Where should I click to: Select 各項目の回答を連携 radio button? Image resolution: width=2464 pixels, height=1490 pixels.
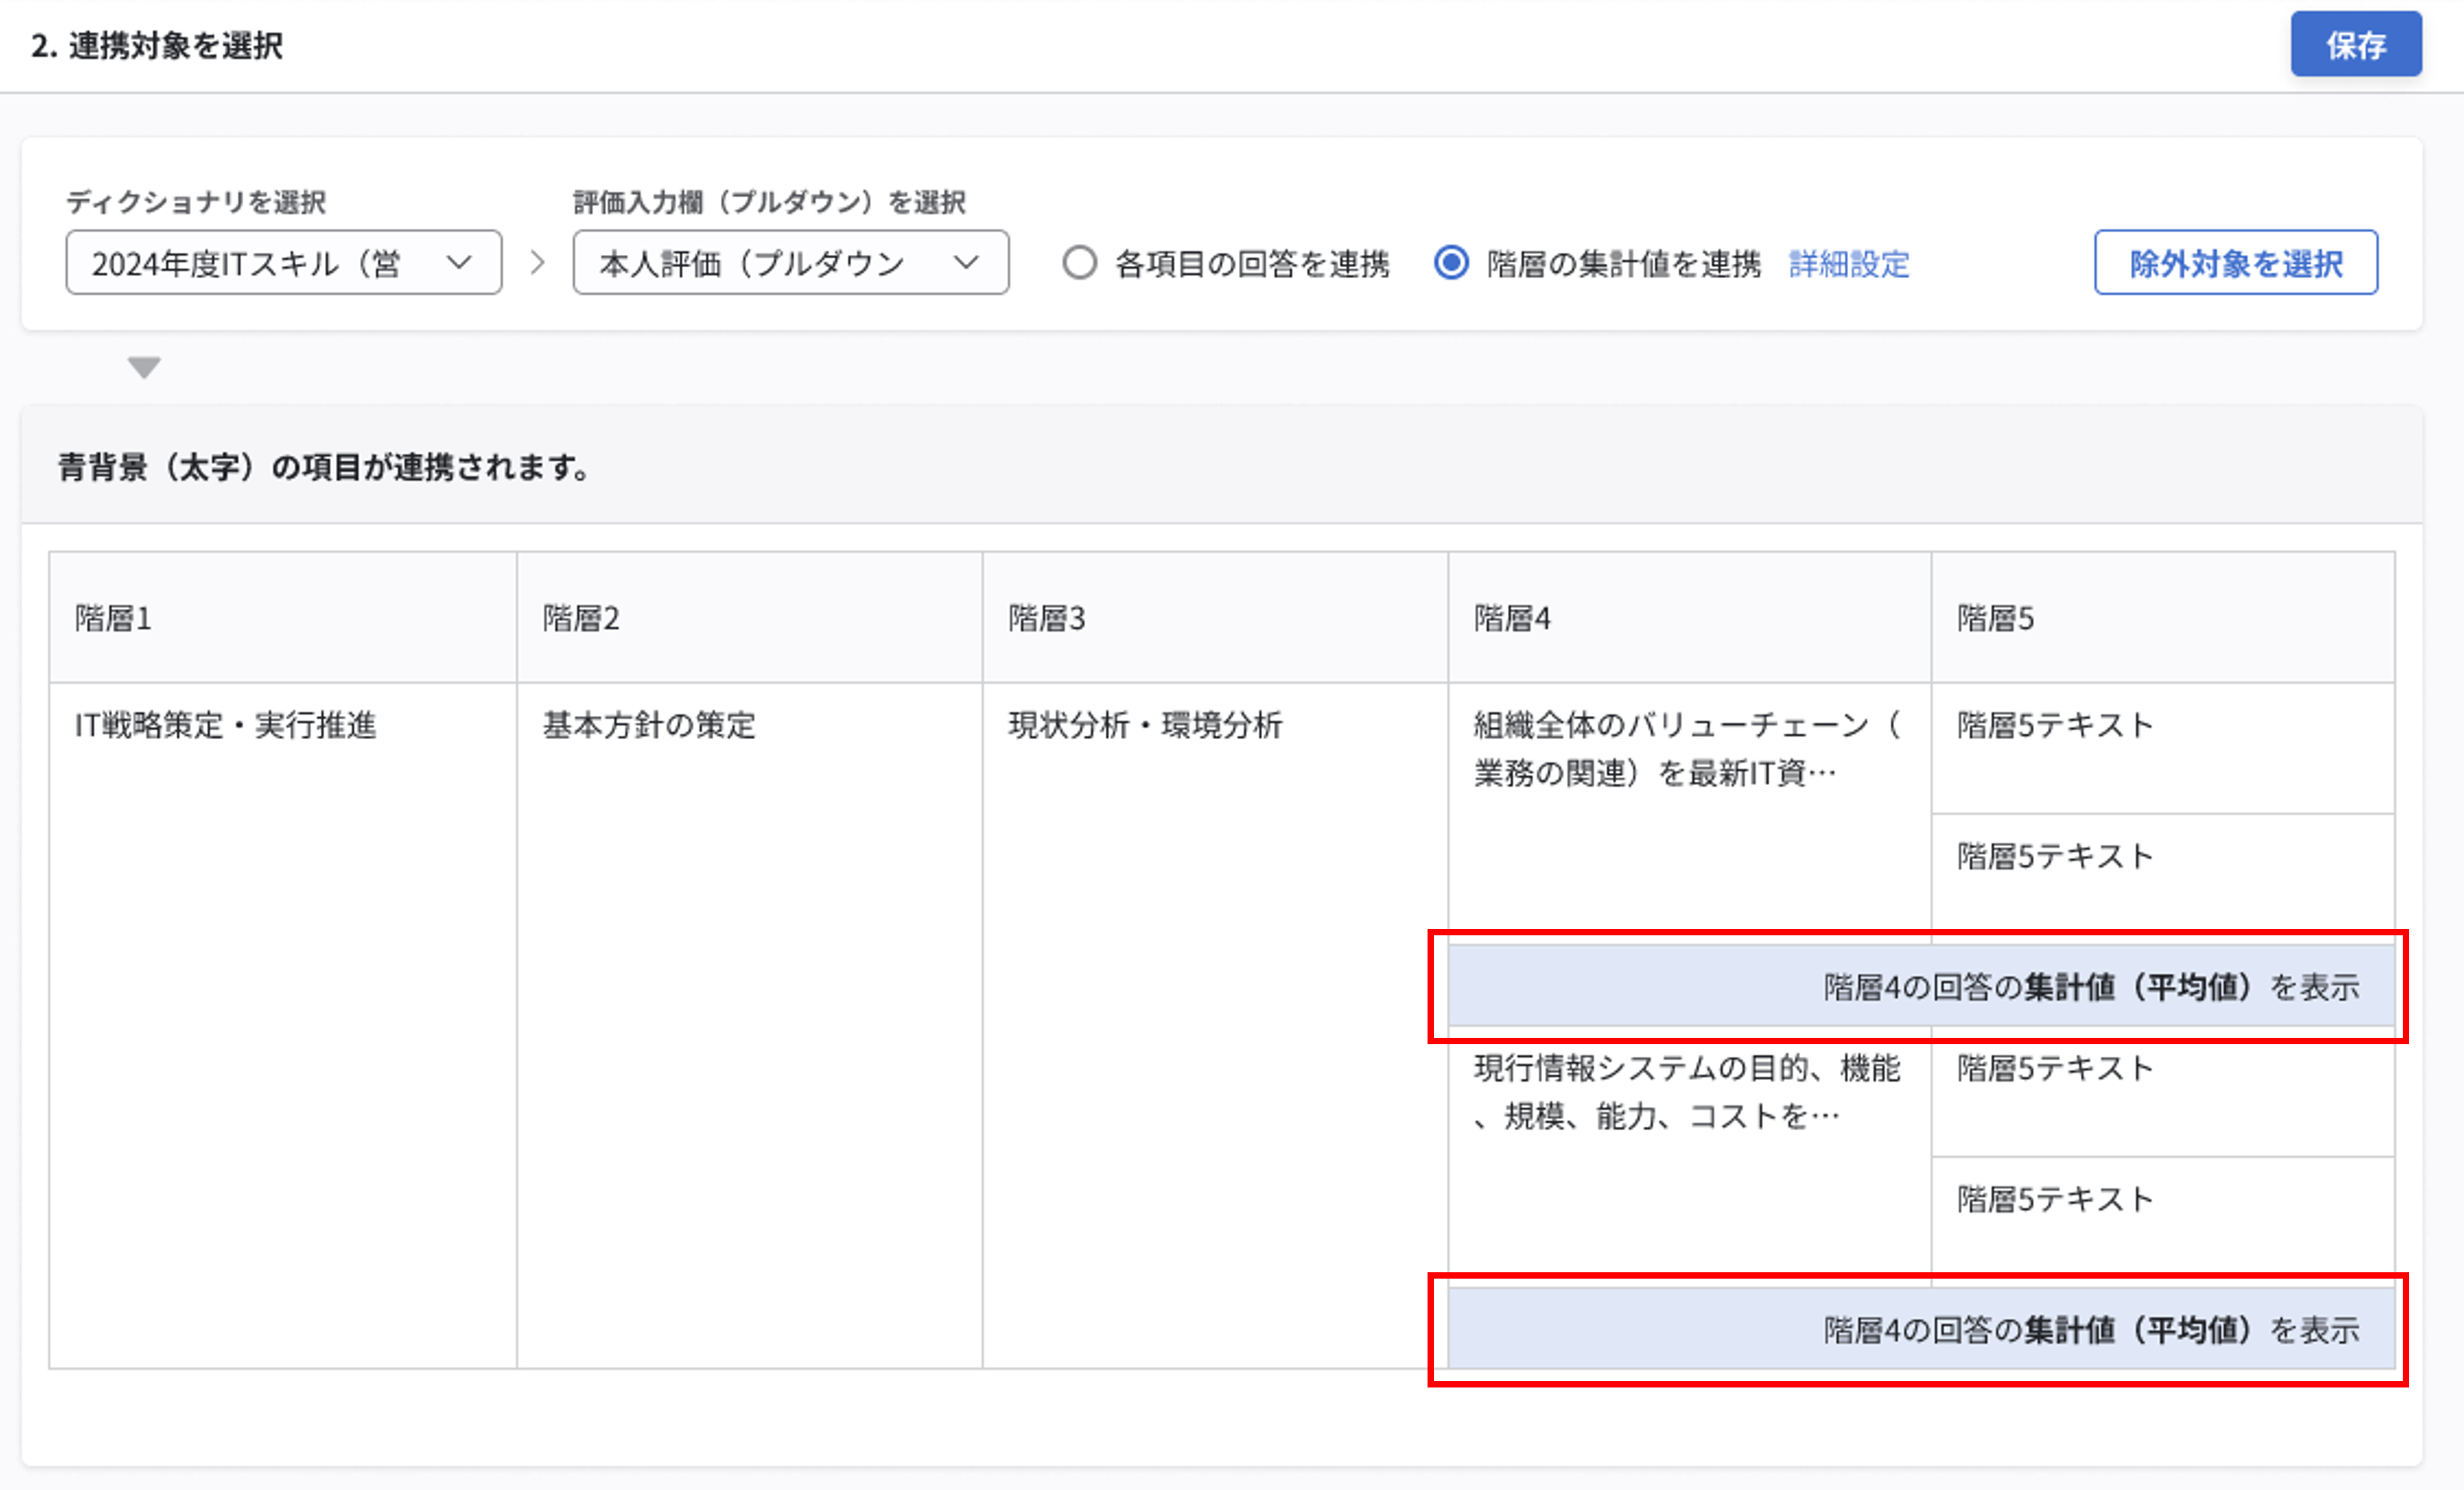tap(1080, 263)
